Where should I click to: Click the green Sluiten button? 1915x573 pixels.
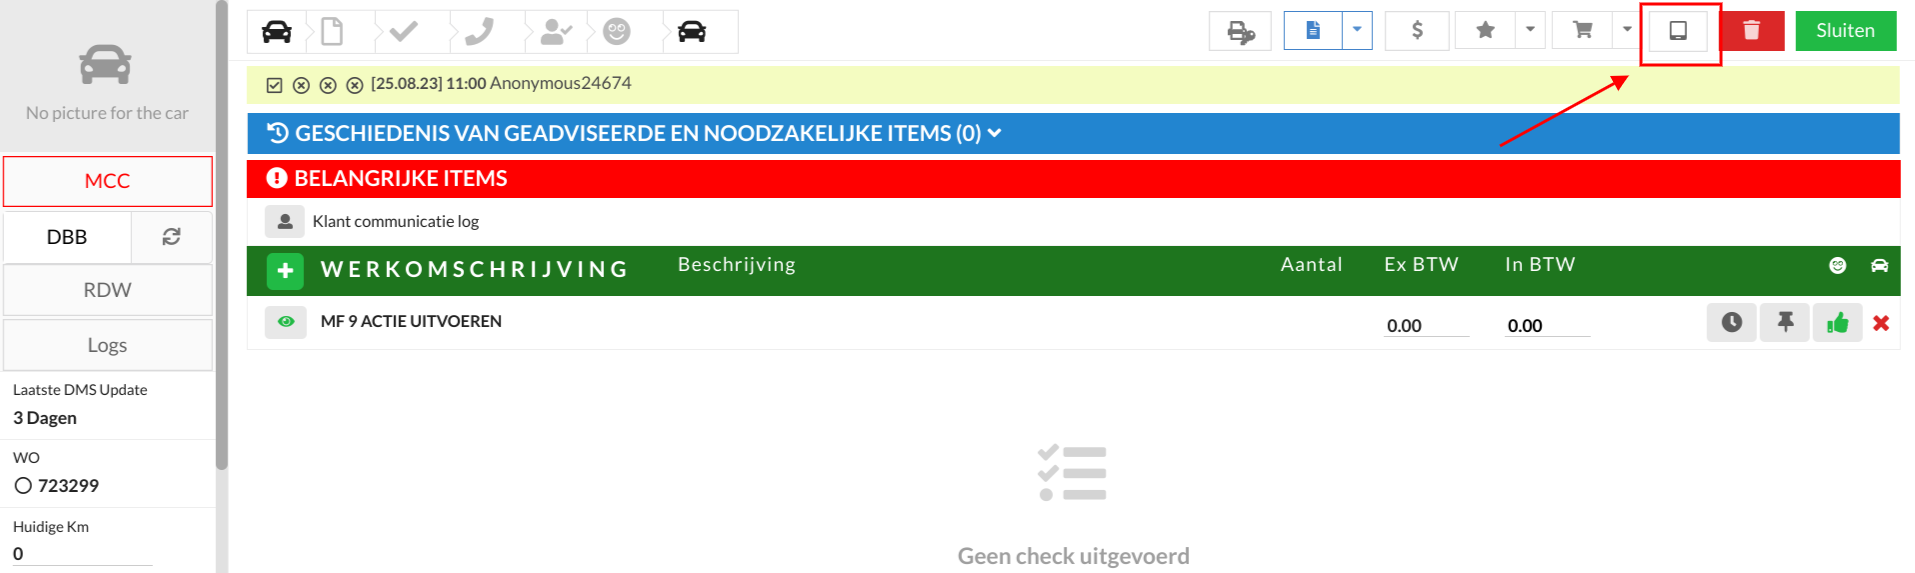1846,31
